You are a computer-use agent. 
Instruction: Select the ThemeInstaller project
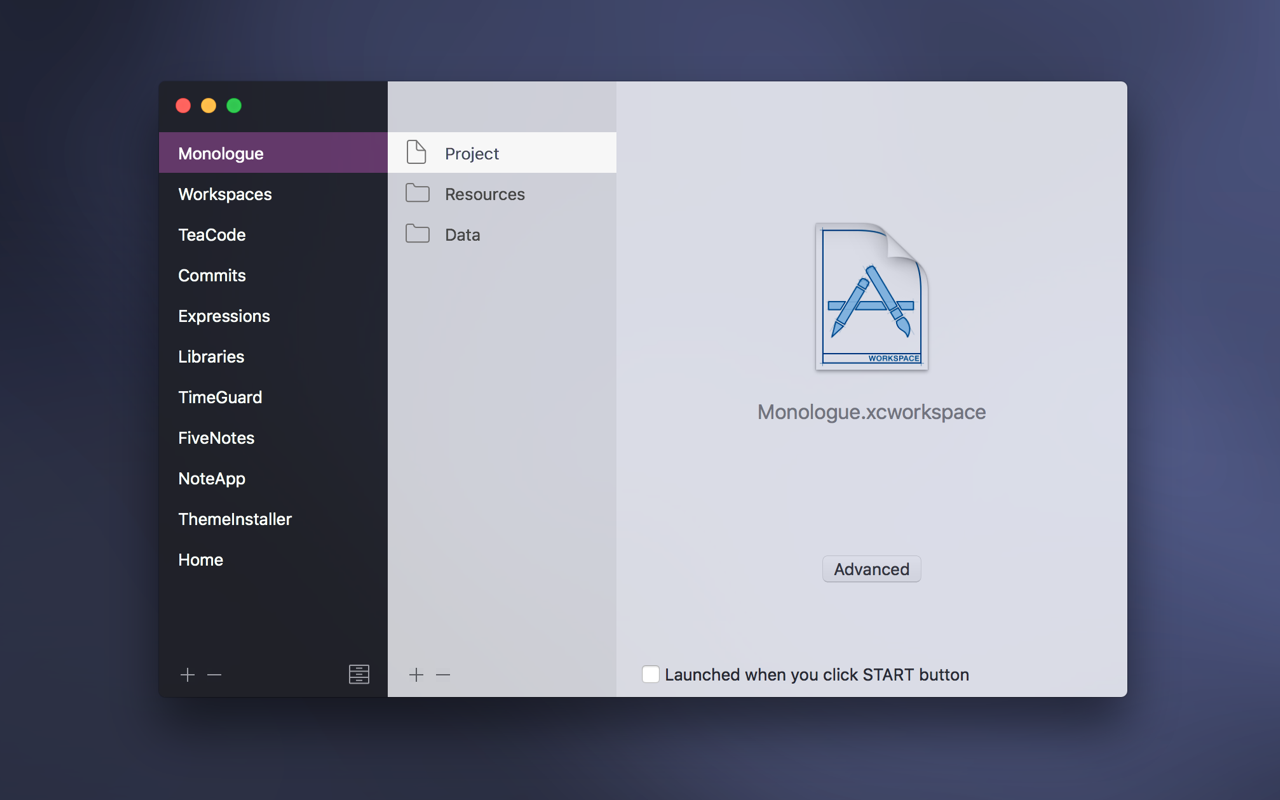coord(235,519)
